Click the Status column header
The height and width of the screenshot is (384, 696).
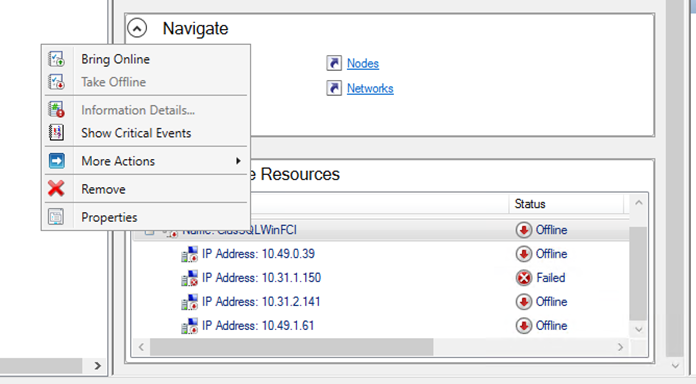[x=566, y=204]
